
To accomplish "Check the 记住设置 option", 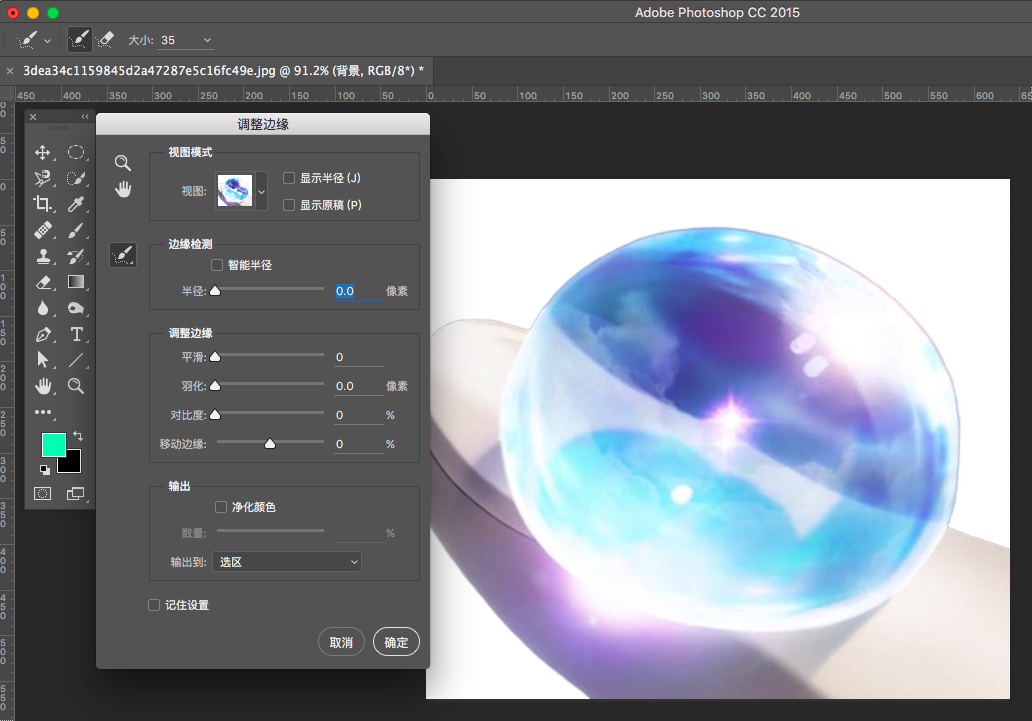I will click(153, 605).
